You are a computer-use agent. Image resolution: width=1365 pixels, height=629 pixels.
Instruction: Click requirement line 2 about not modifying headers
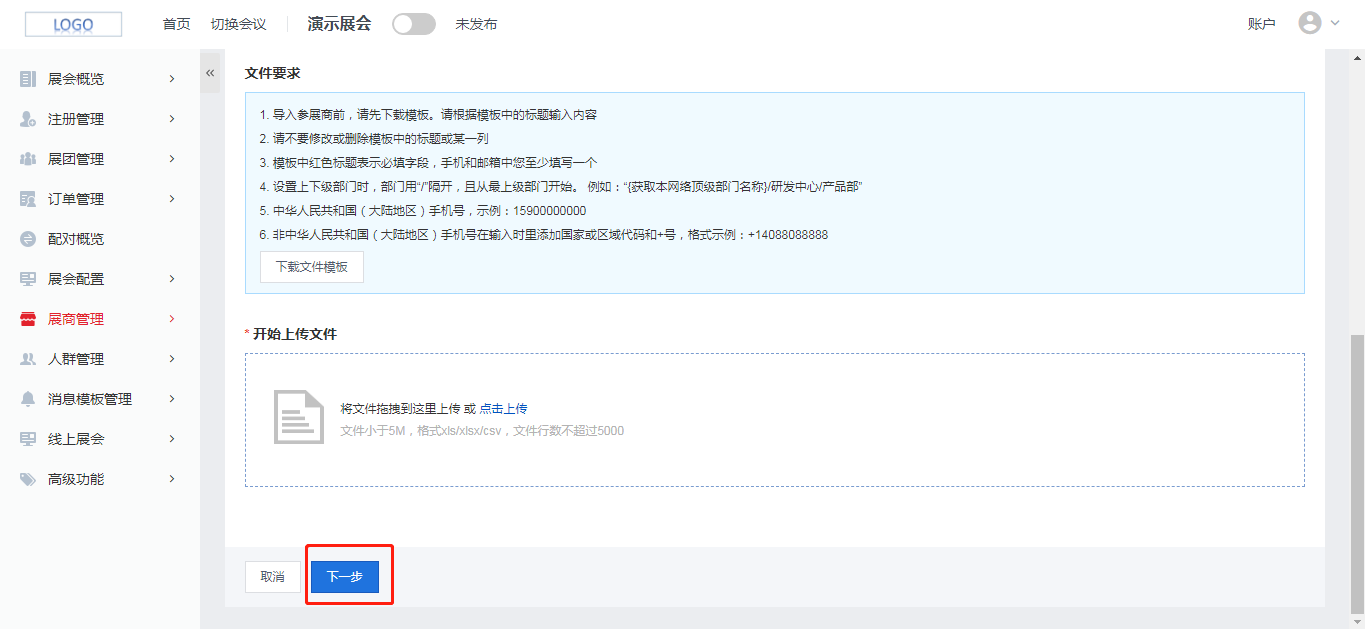pos(373,139)
